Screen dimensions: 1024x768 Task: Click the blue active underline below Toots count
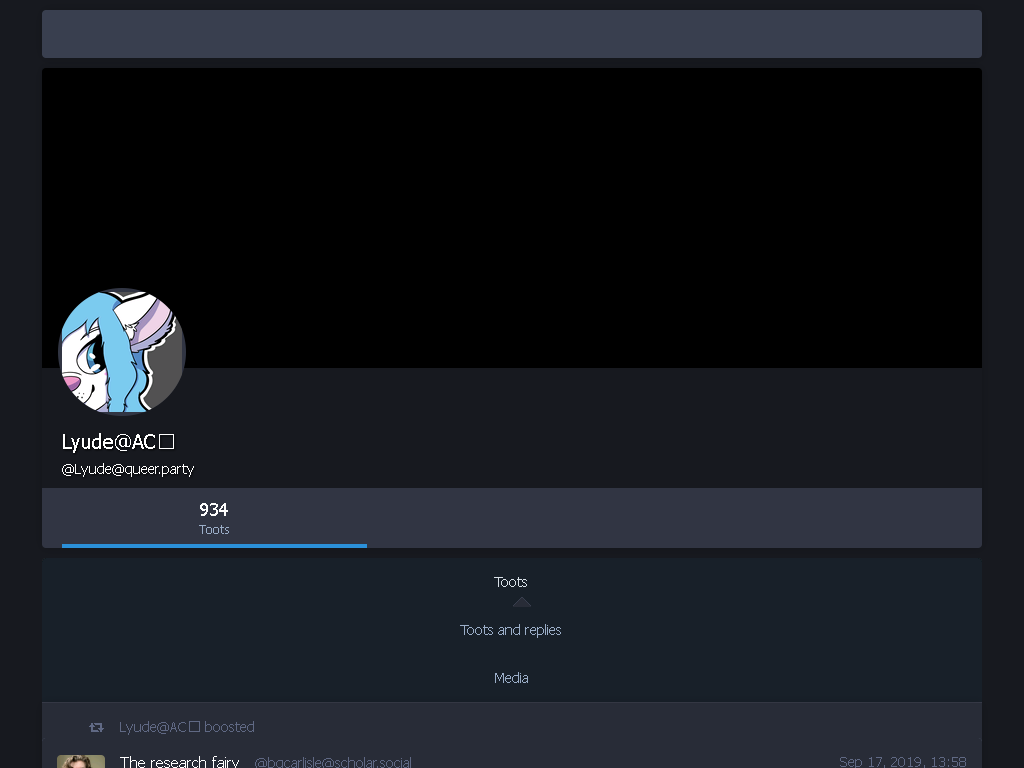point(214,546)
